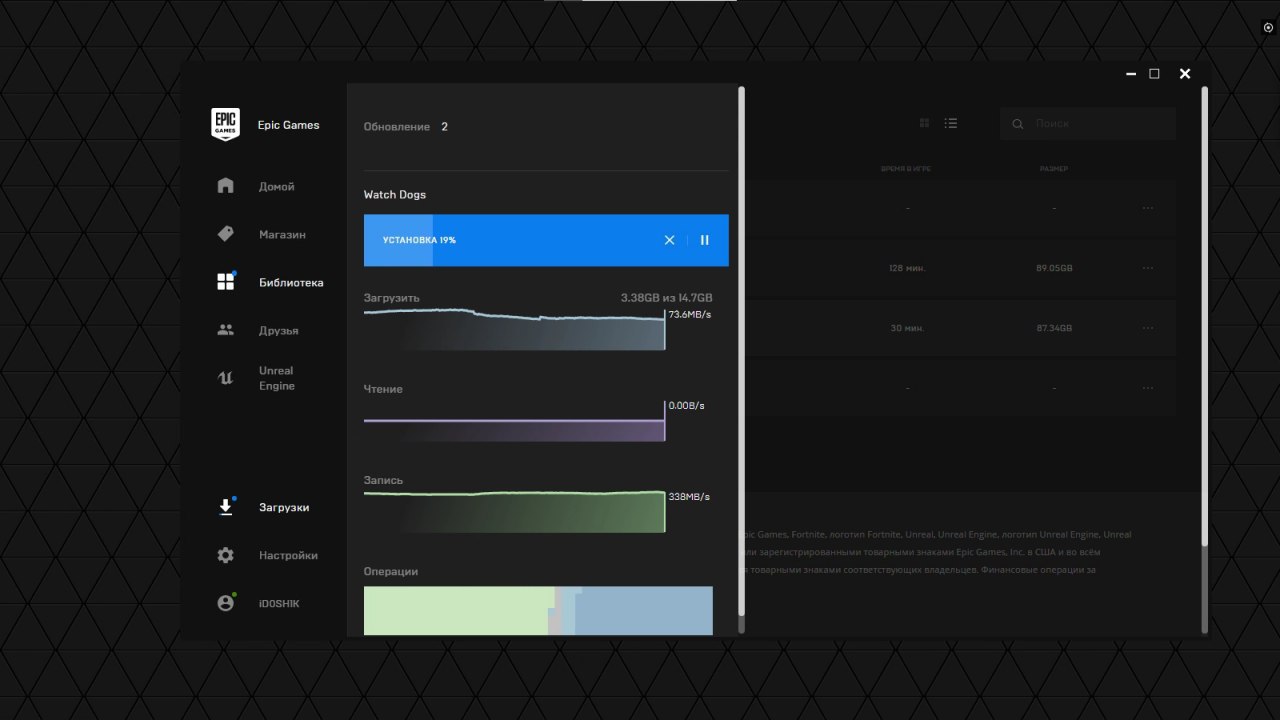Click the top-right corner desktop overlay icon

1268,28
